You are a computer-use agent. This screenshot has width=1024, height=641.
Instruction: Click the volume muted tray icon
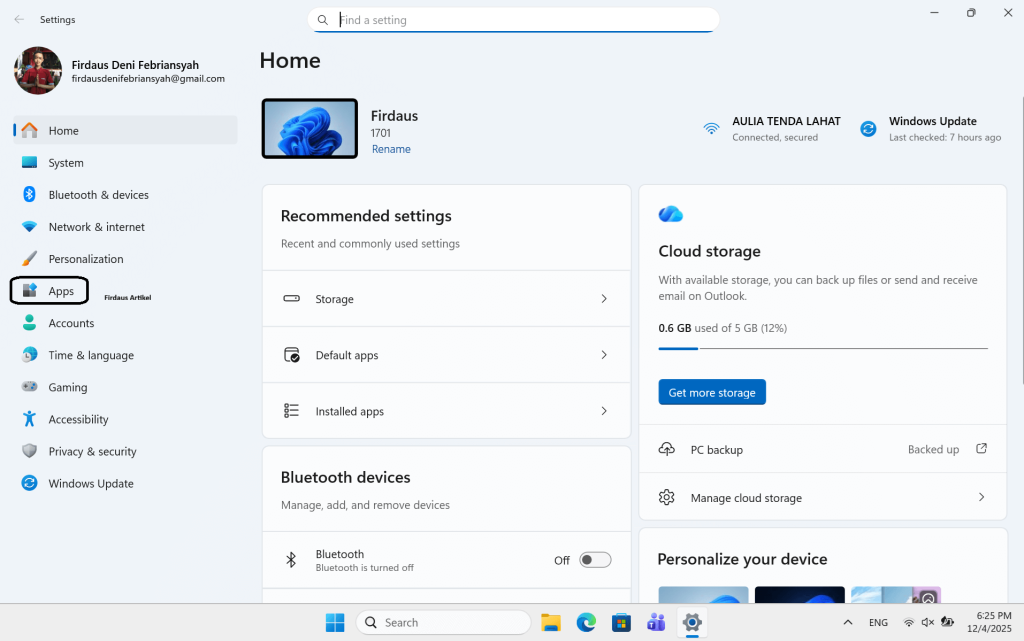[927, 622]
